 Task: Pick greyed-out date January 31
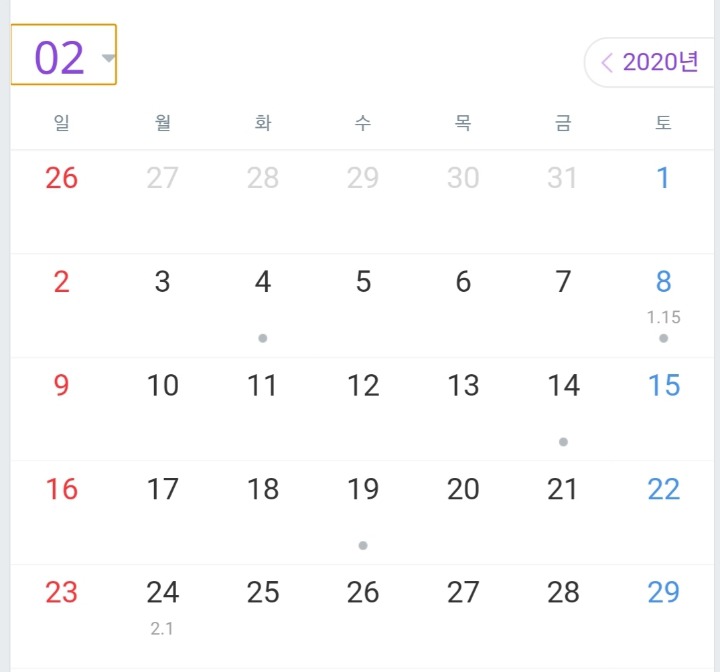[563, 179]
